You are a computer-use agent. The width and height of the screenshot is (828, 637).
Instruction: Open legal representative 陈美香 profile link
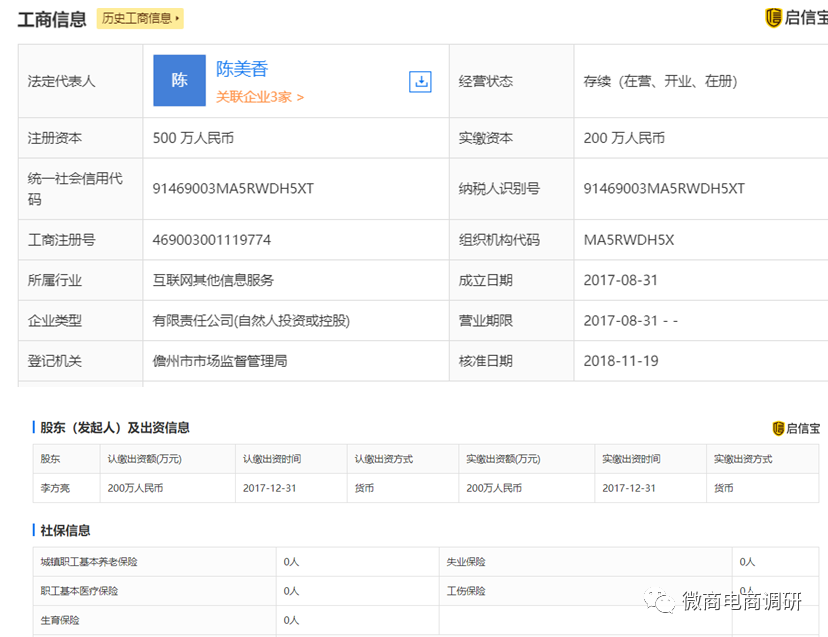pos(241,68)
